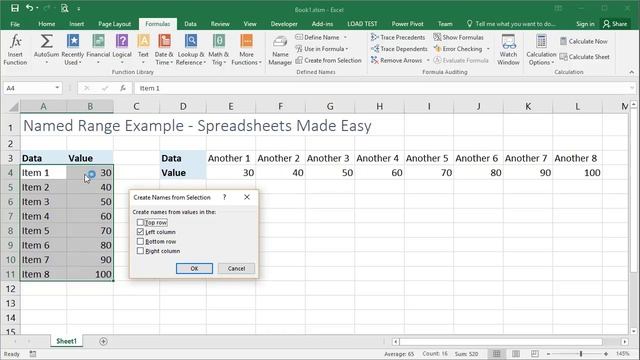The height and width of the screenshot is (360, 640).
Task: Open Financial functions list
Action: [x=98, y=49]
